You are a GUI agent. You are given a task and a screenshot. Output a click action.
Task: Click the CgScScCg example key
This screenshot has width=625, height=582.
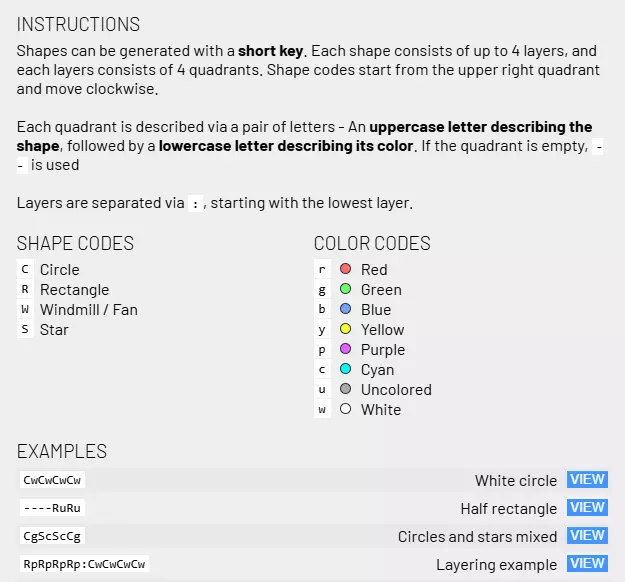pos(52,536)
